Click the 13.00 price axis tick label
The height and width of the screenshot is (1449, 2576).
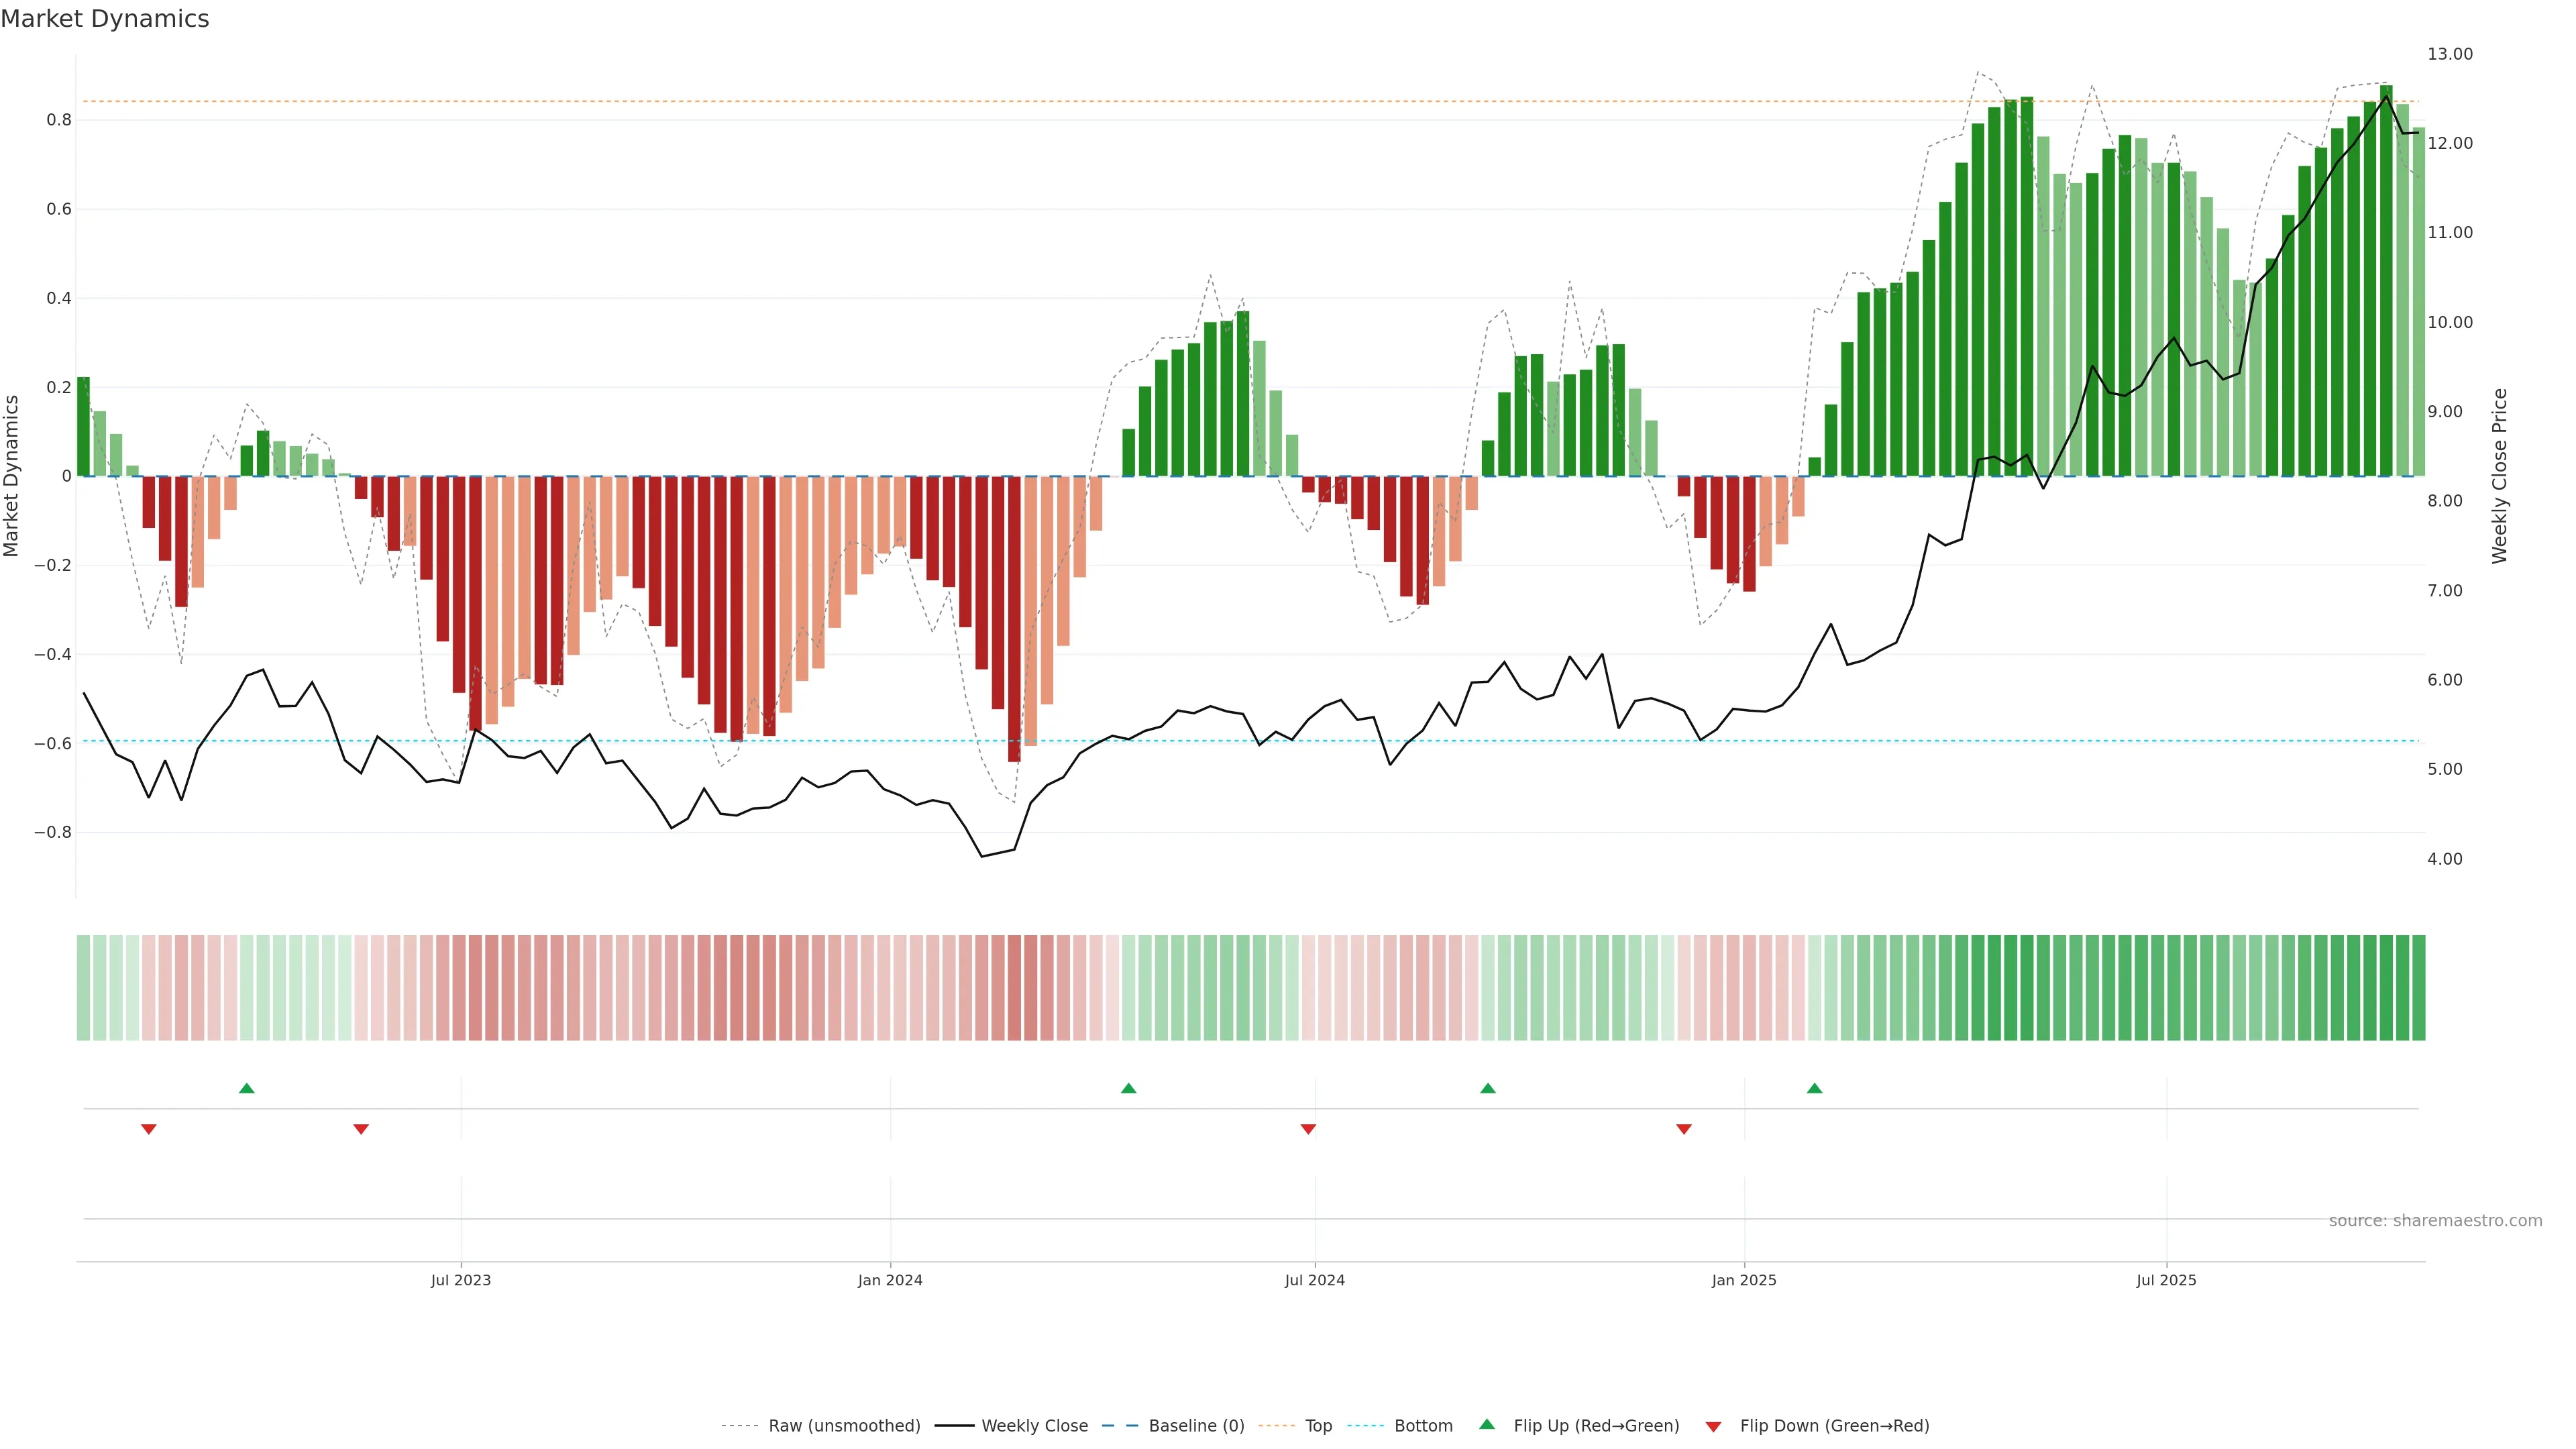[2450, 54]
